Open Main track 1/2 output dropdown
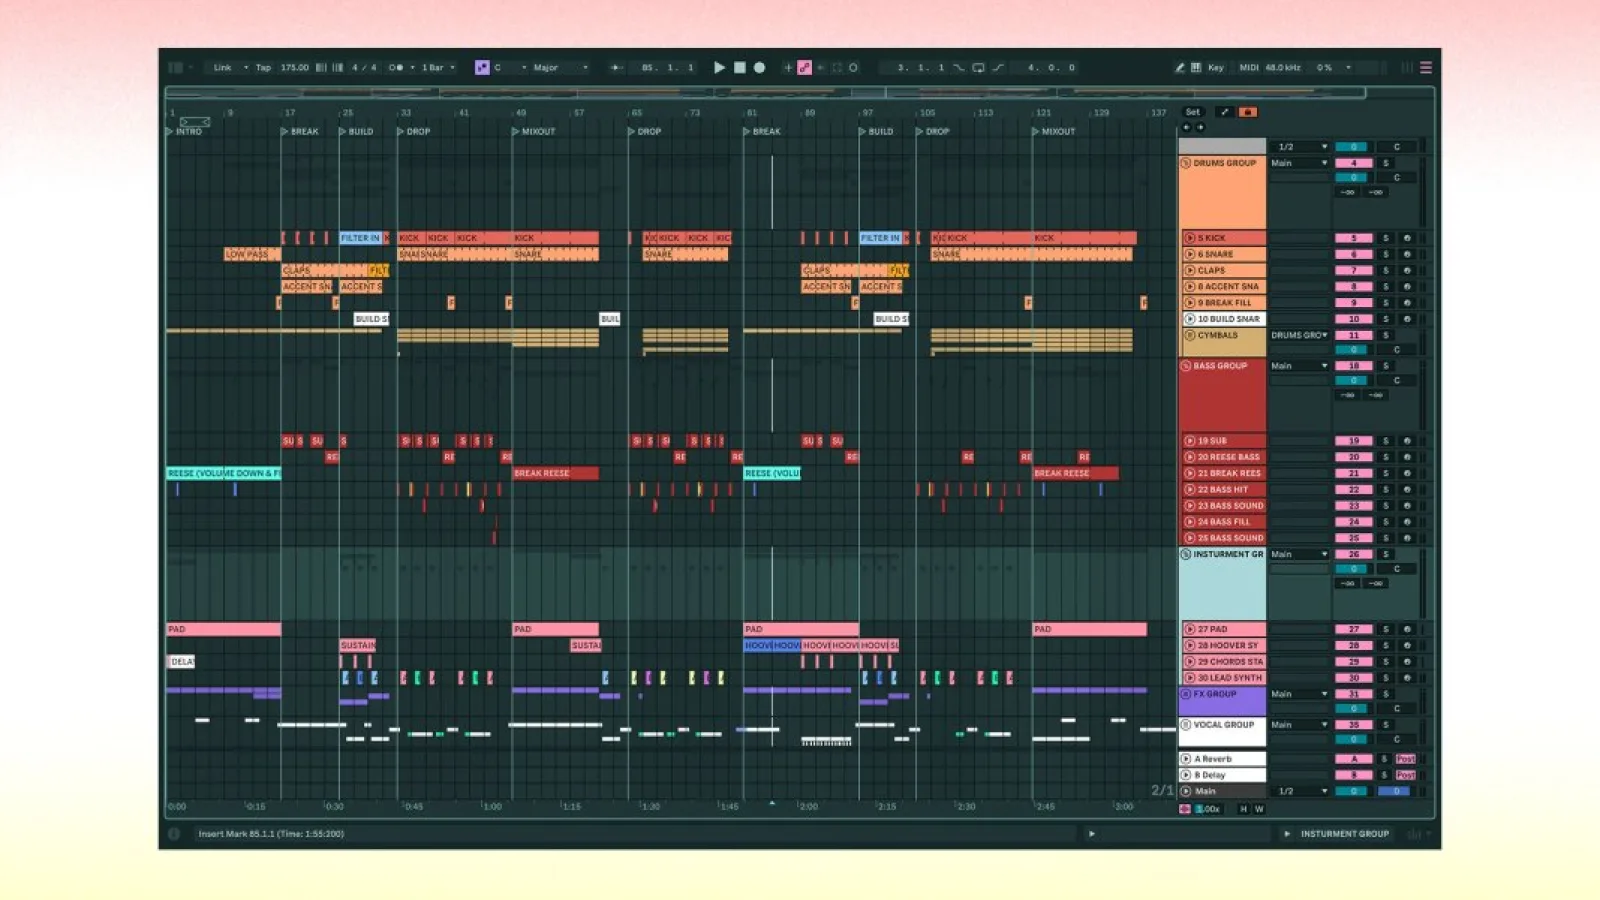Viewport: 1600px width, 900px height. pos(1299,791)
